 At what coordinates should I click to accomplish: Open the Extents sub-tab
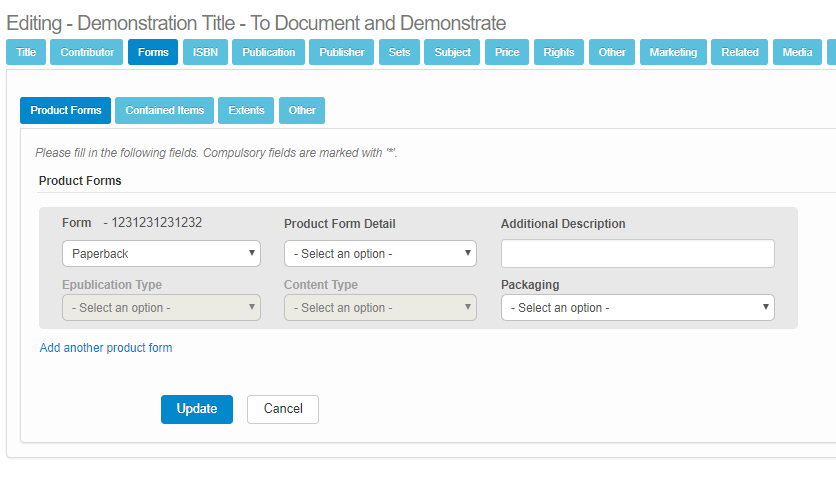246,110
